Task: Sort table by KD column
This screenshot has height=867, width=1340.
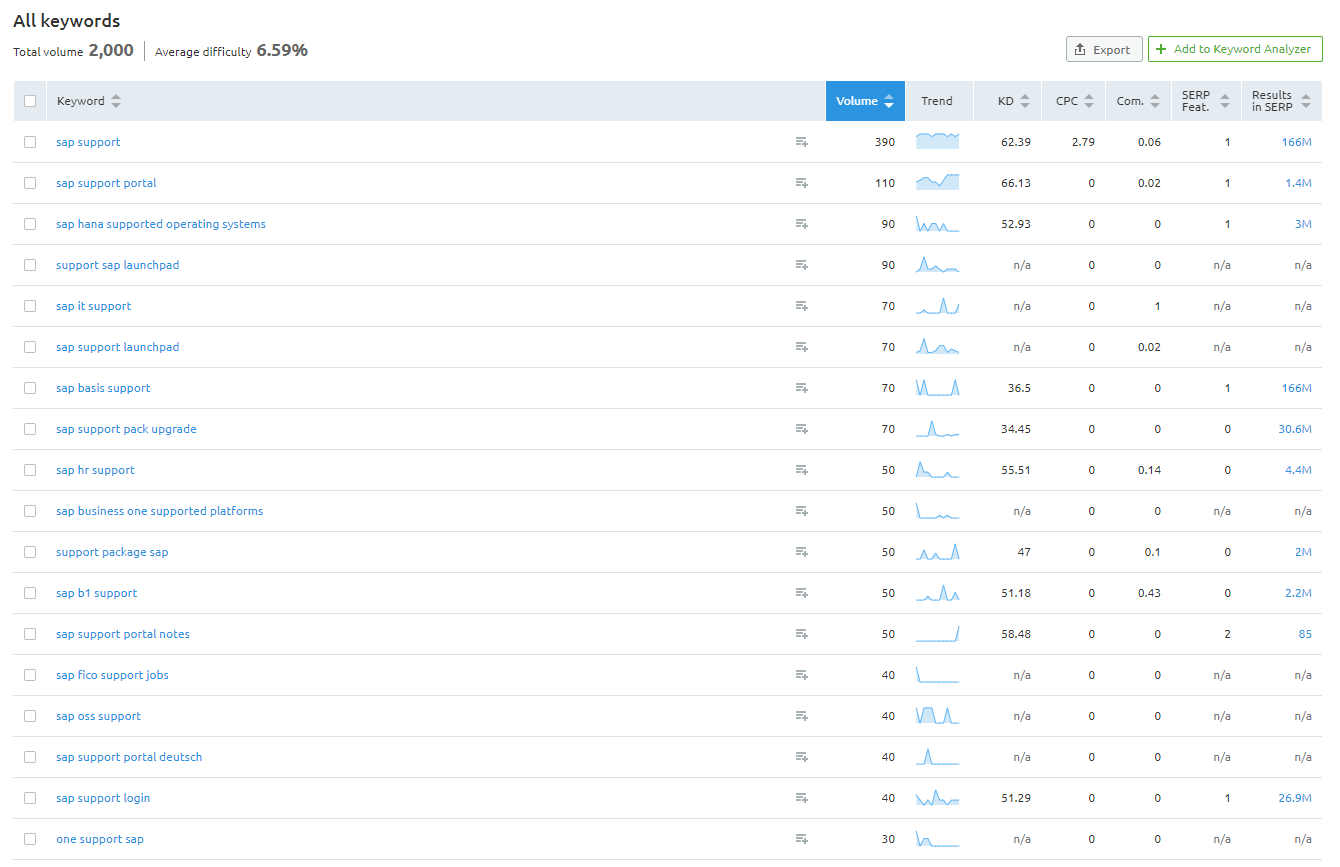Action: click(1014, 101)
